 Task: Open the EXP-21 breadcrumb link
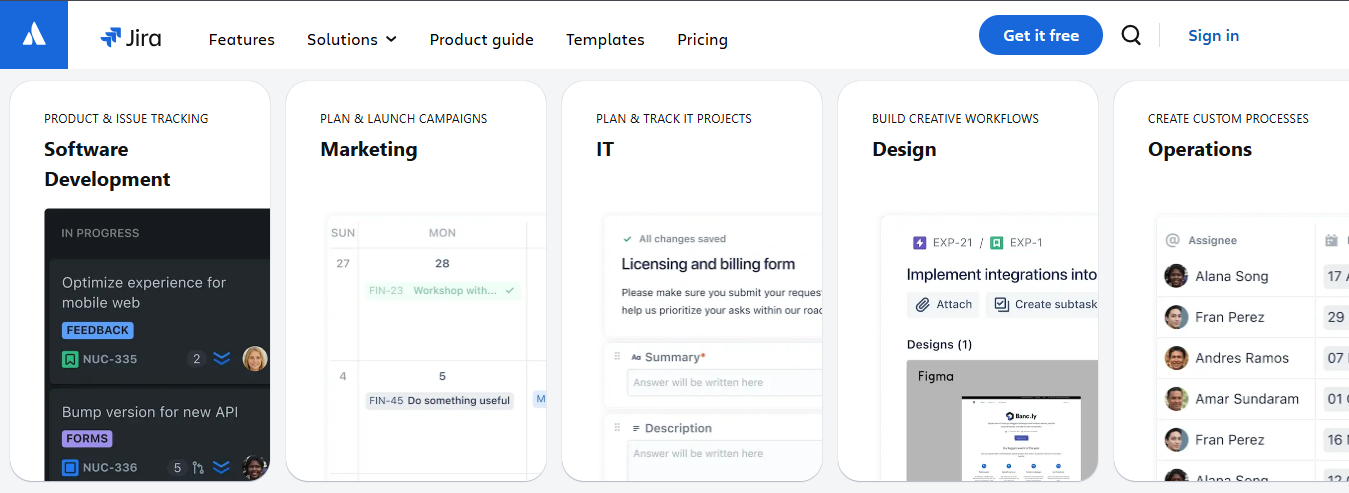[953, 242]
